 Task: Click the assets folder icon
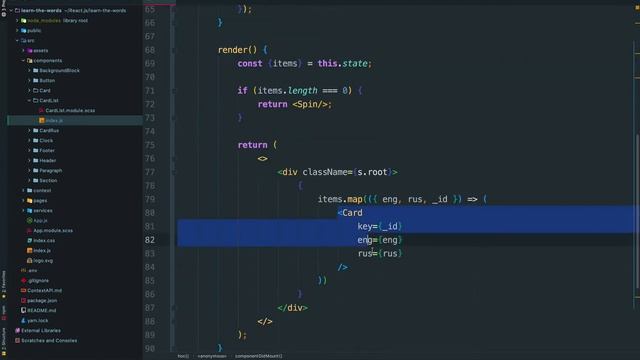pos(29,51)
